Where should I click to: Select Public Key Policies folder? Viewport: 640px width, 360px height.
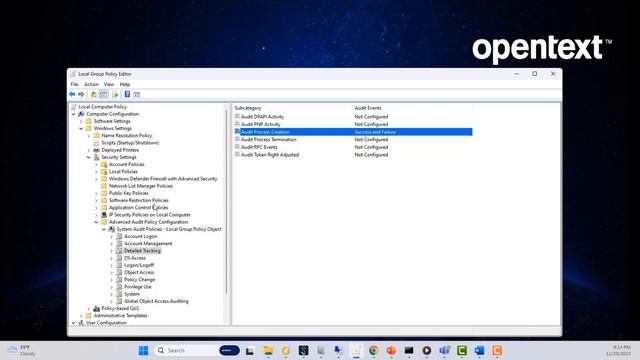(129, 193)
